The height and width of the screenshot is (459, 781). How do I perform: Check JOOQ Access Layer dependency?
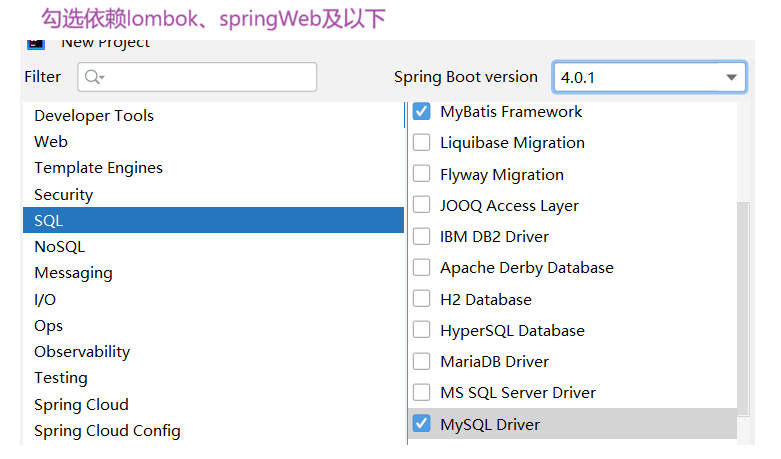tap(421, 205)
